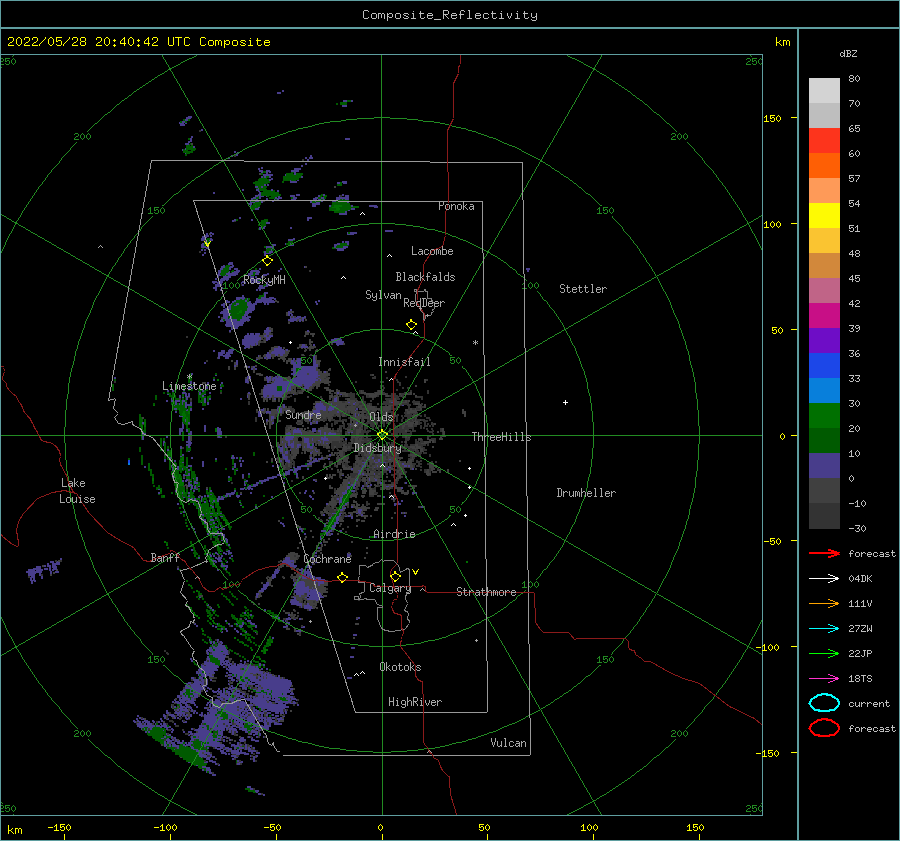Click the Calgary city label
The image size is (900, 841).
pos(390,588)
